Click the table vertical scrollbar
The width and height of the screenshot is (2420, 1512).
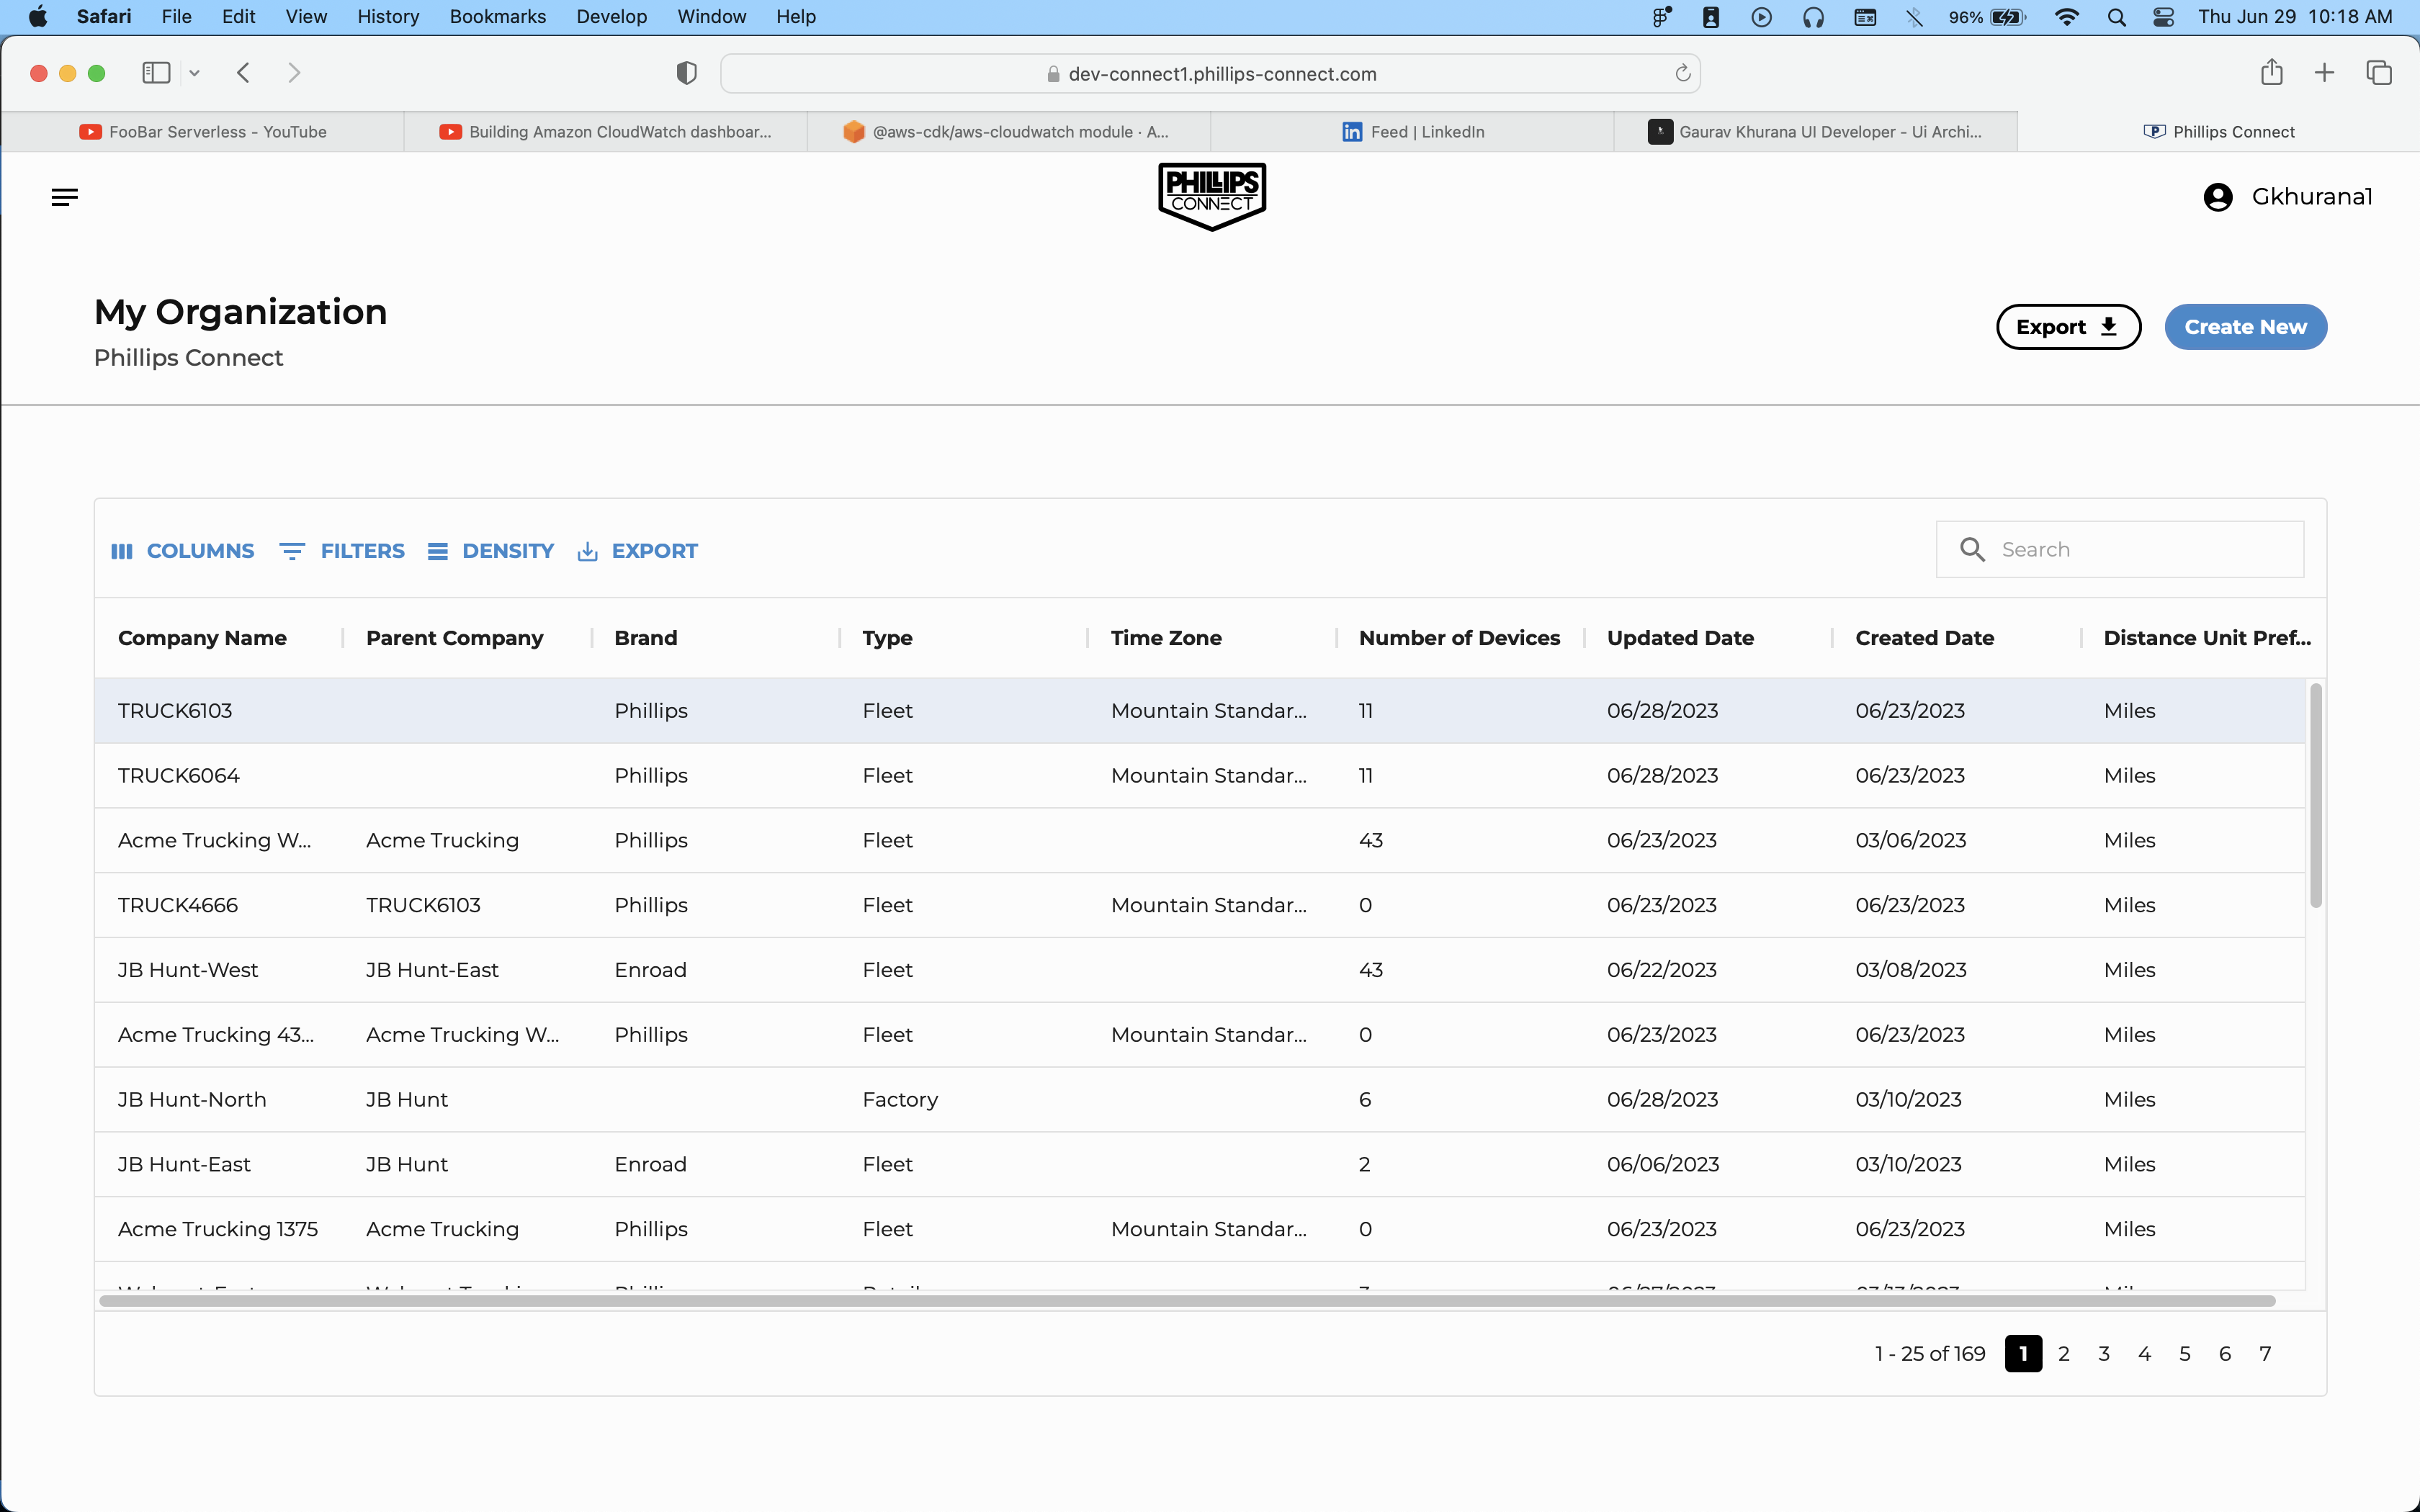[x=2316, y=796]
